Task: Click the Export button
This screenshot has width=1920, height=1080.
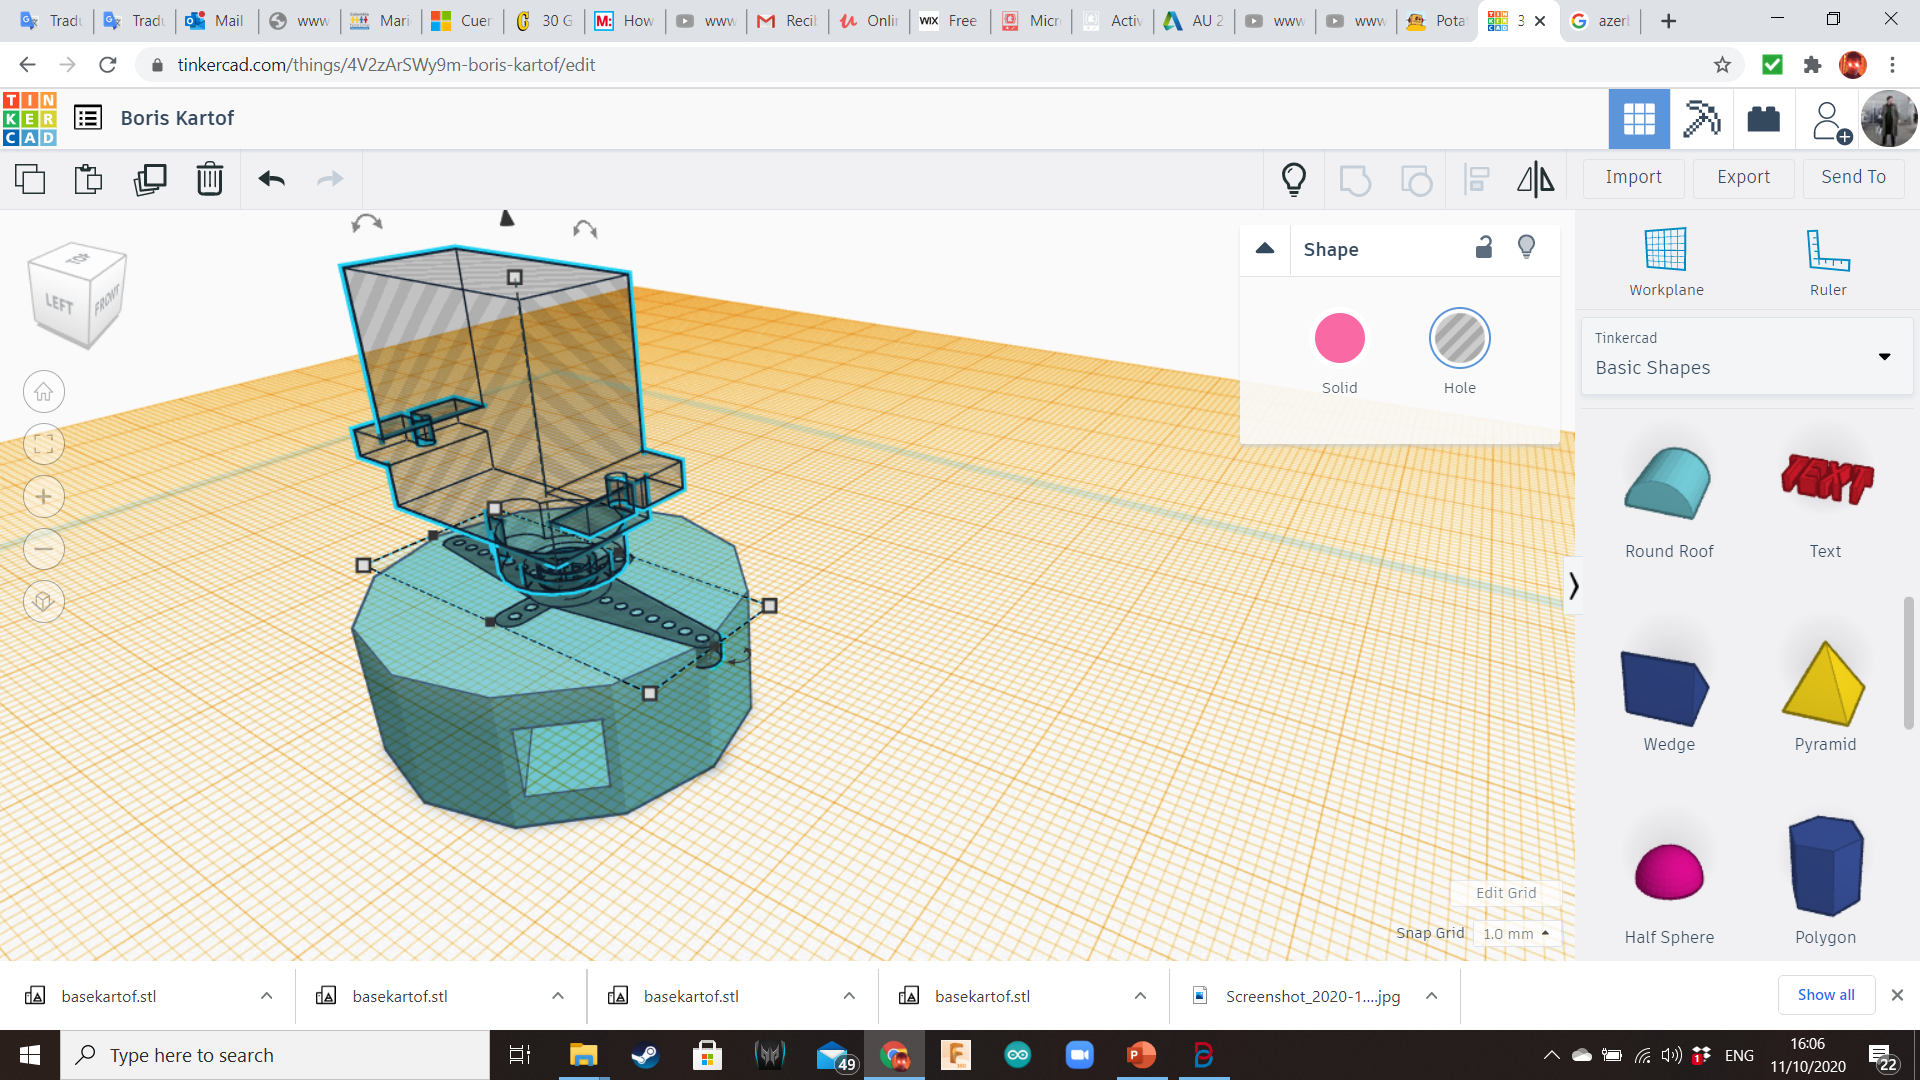Action: [x=1743, y=177]
